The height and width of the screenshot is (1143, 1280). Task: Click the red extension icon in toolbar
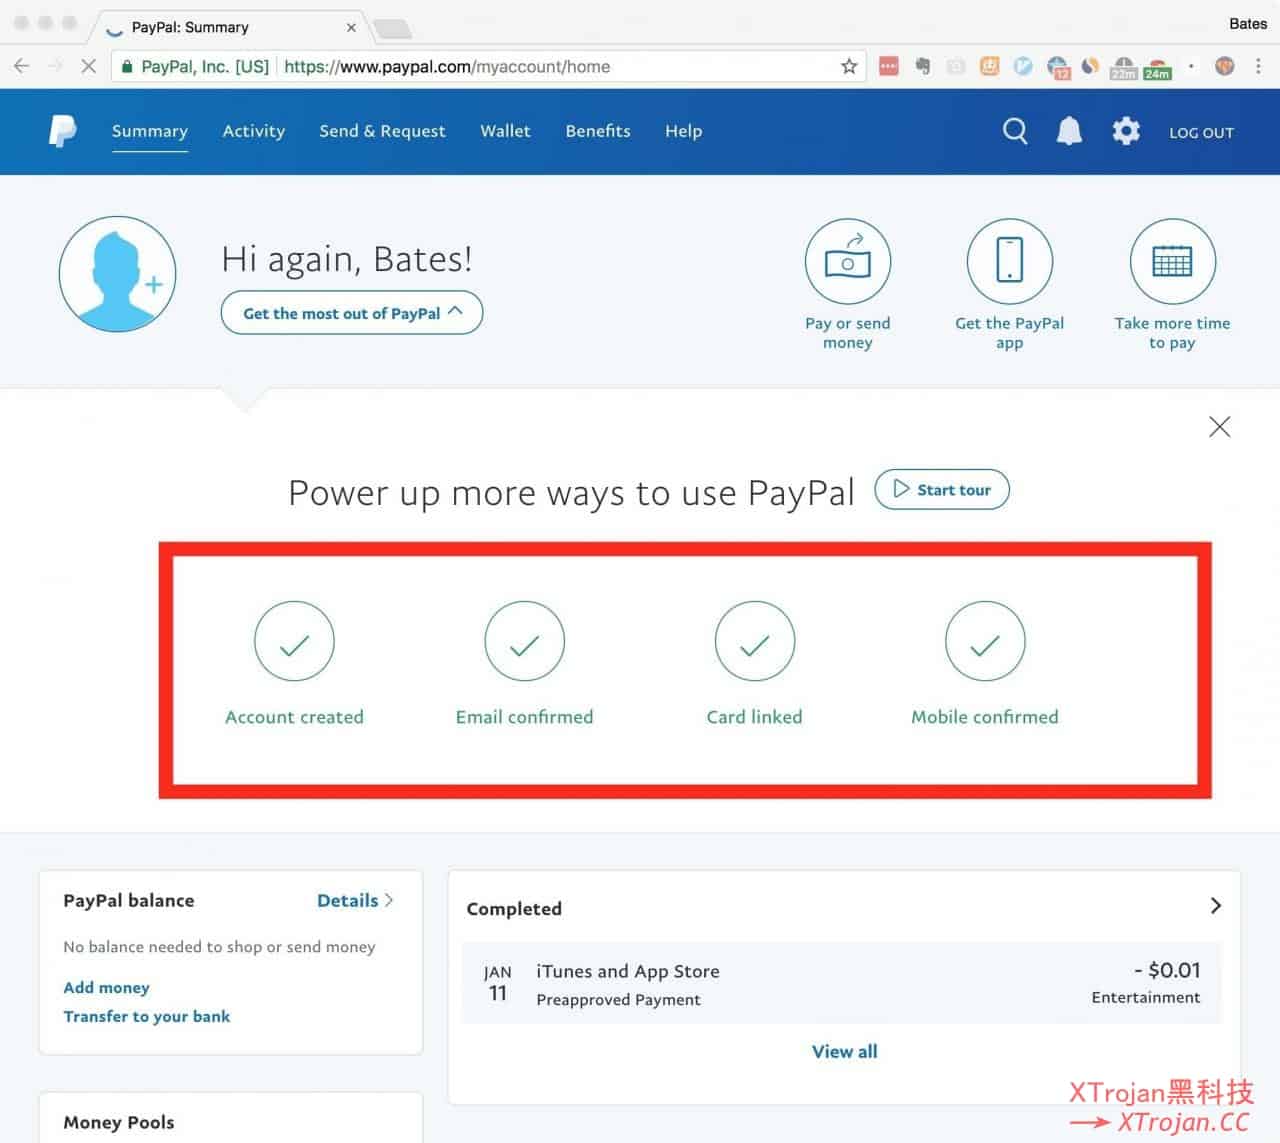[x=888, y=67]
